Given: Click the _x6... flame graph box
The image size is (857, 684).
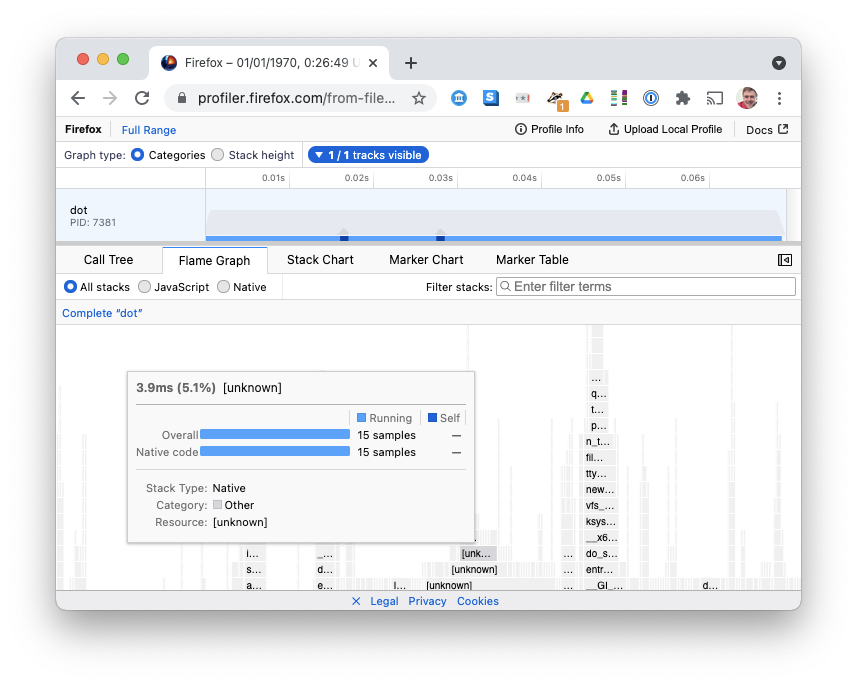Looking at the screenshot, I should (x=601, y=538).
